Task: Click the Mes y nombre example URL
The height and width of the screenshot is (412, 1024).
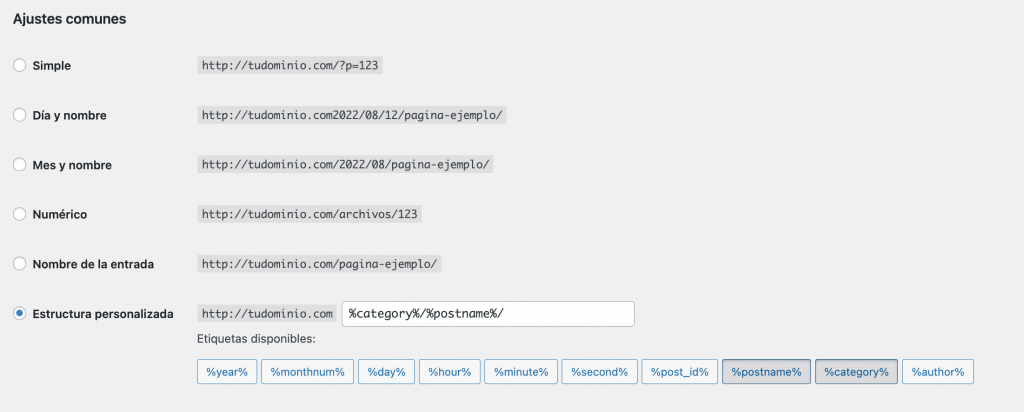Action: [346, 165]
